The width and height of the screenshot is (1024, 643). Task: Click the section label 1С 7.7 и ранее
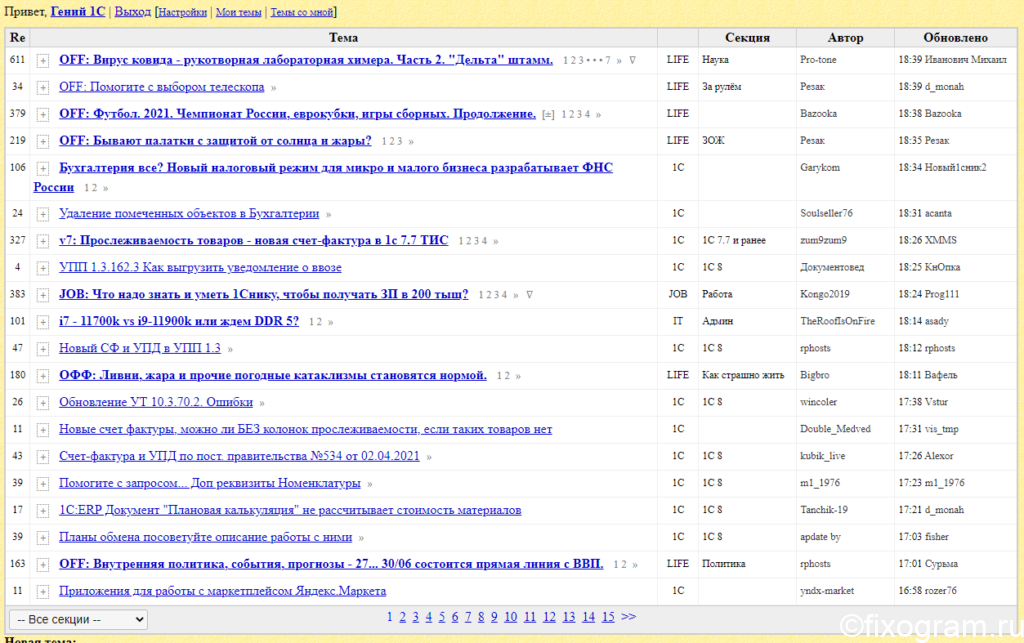coord(734,240)
